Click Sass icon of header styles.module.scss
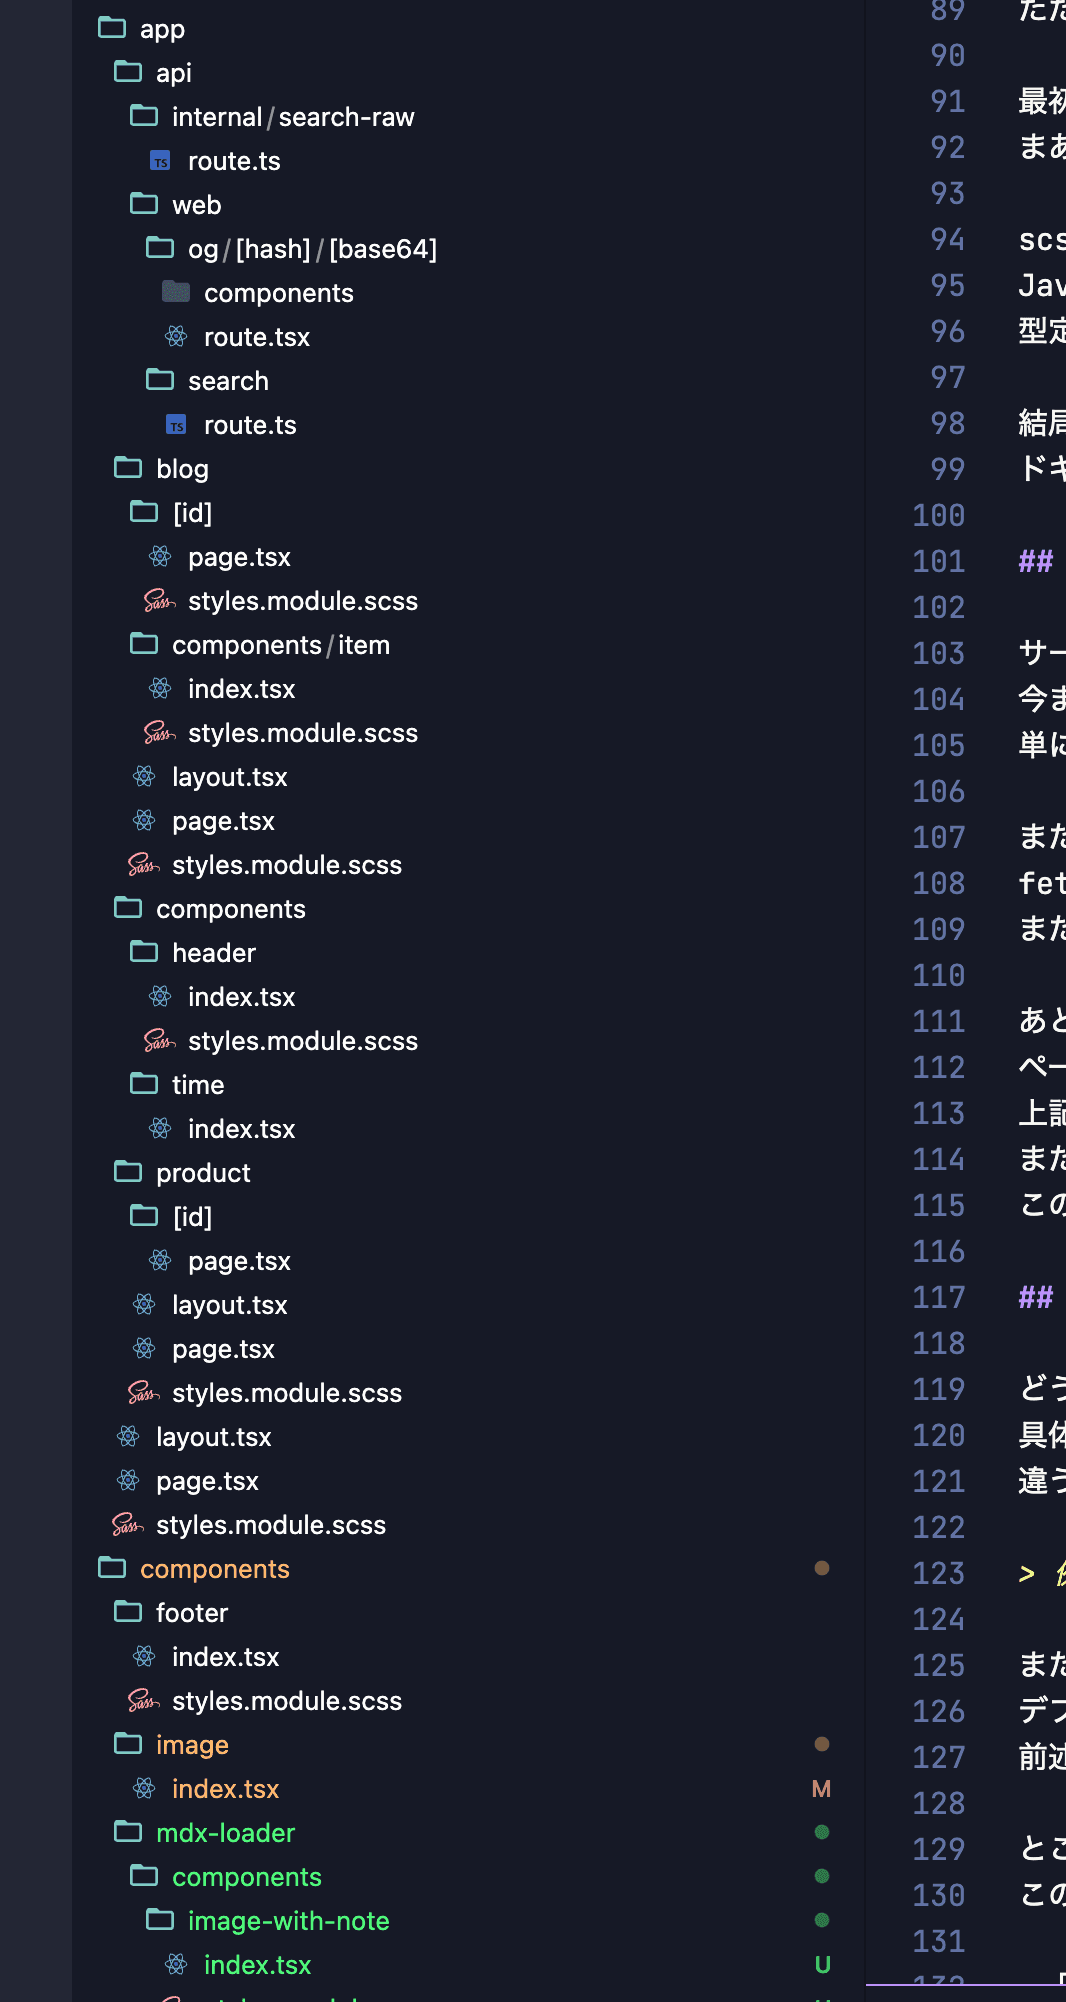 point(160,1041)
